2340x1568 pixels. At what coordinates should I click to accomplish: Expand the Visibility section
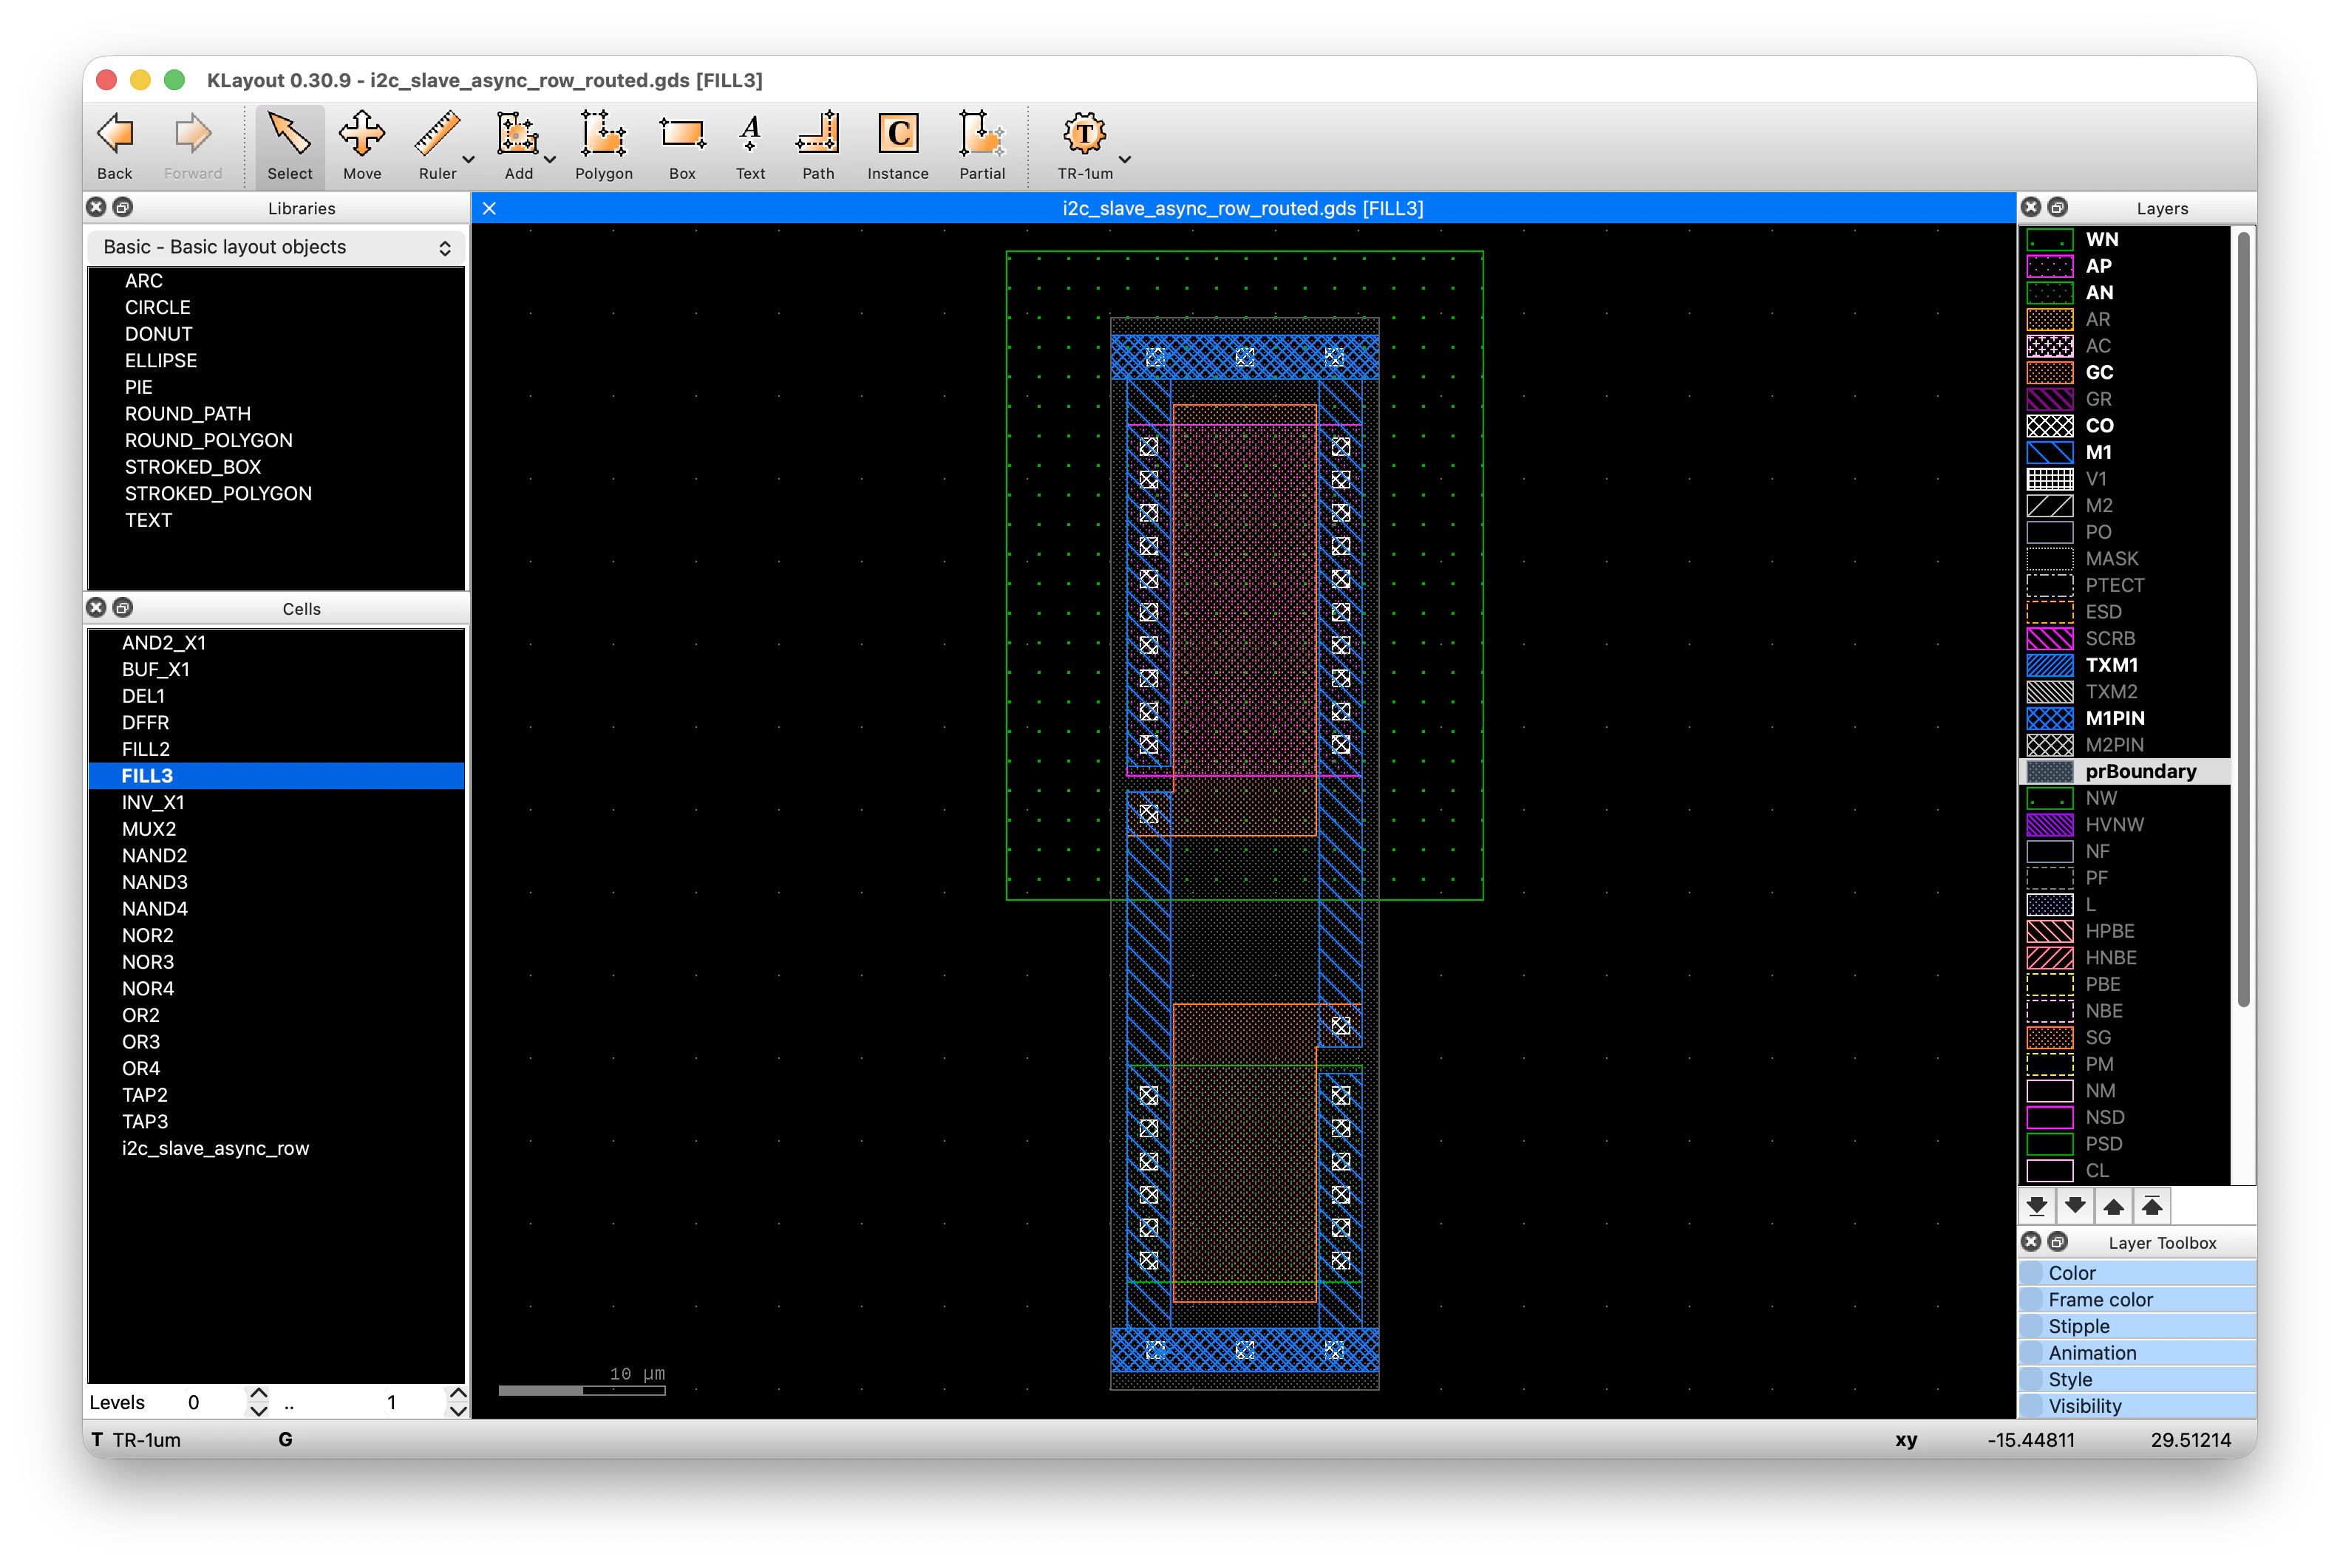(2138, 1406)
